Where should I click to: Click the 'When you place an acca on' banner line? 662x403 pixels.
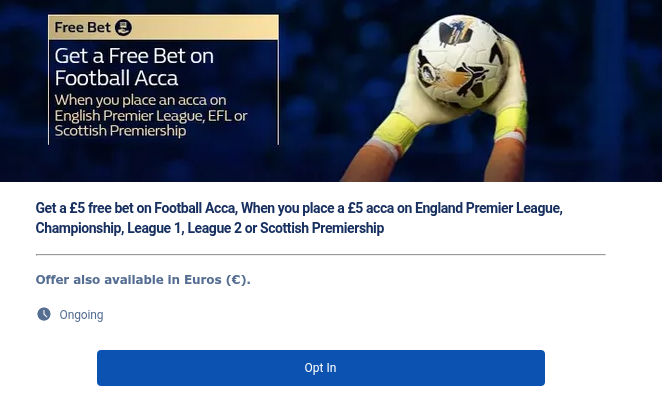click(x=140, y=100)
